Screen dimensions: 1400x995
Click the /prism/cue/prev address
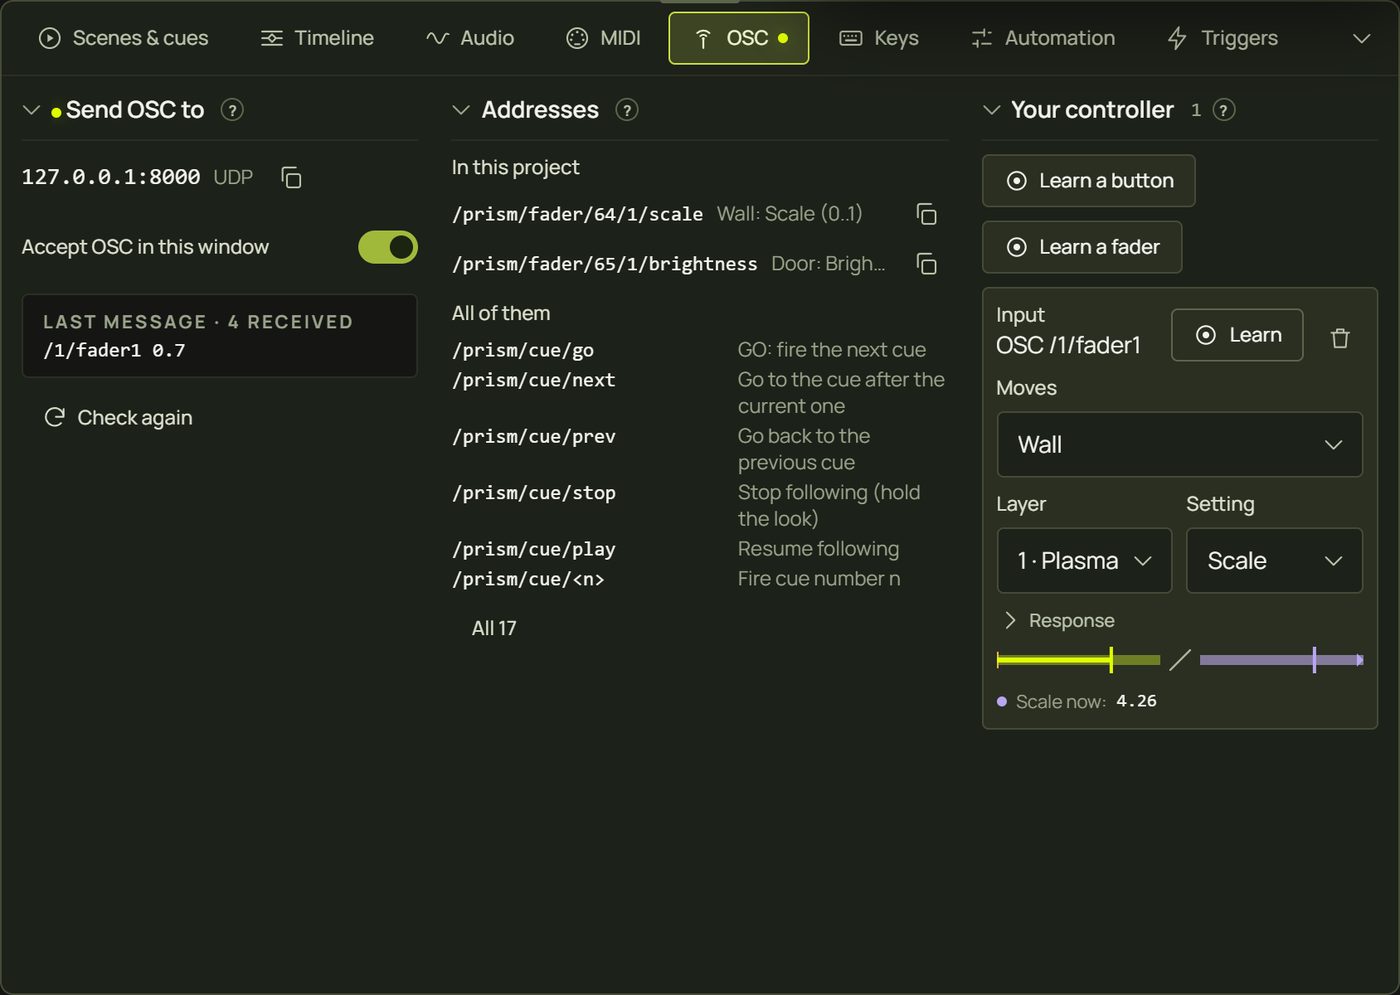(x=534, y=436)
